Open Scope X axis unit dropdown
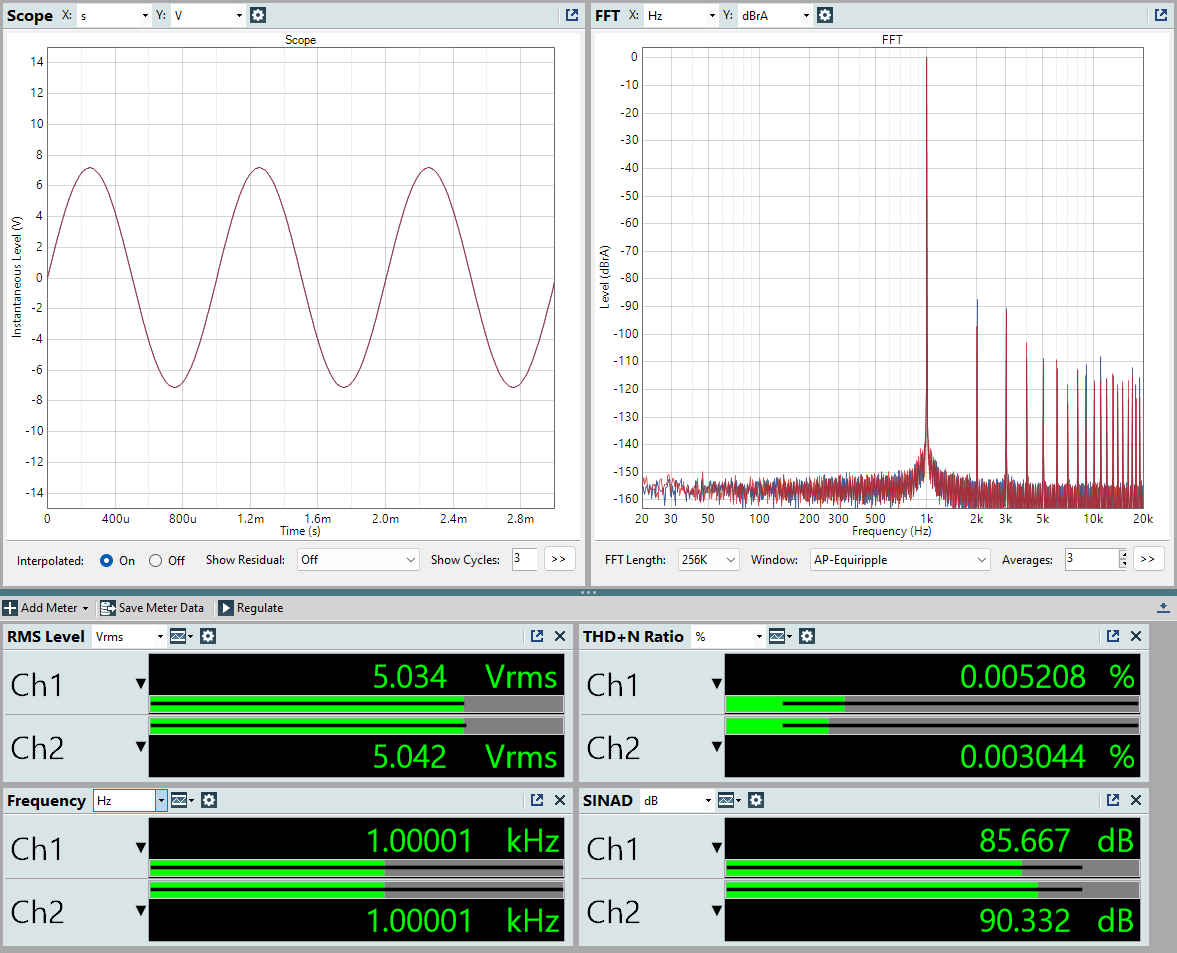 (x=114, y=15)
